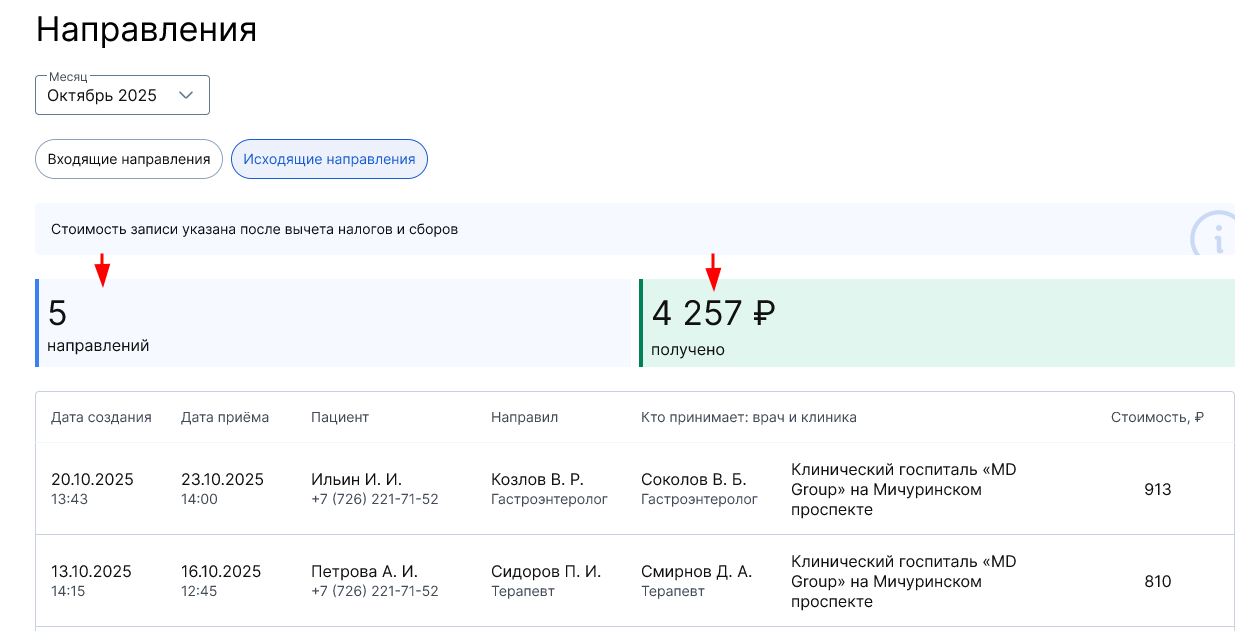
Task: Click the 913 cost value in the table
Action: point(1158,490)
